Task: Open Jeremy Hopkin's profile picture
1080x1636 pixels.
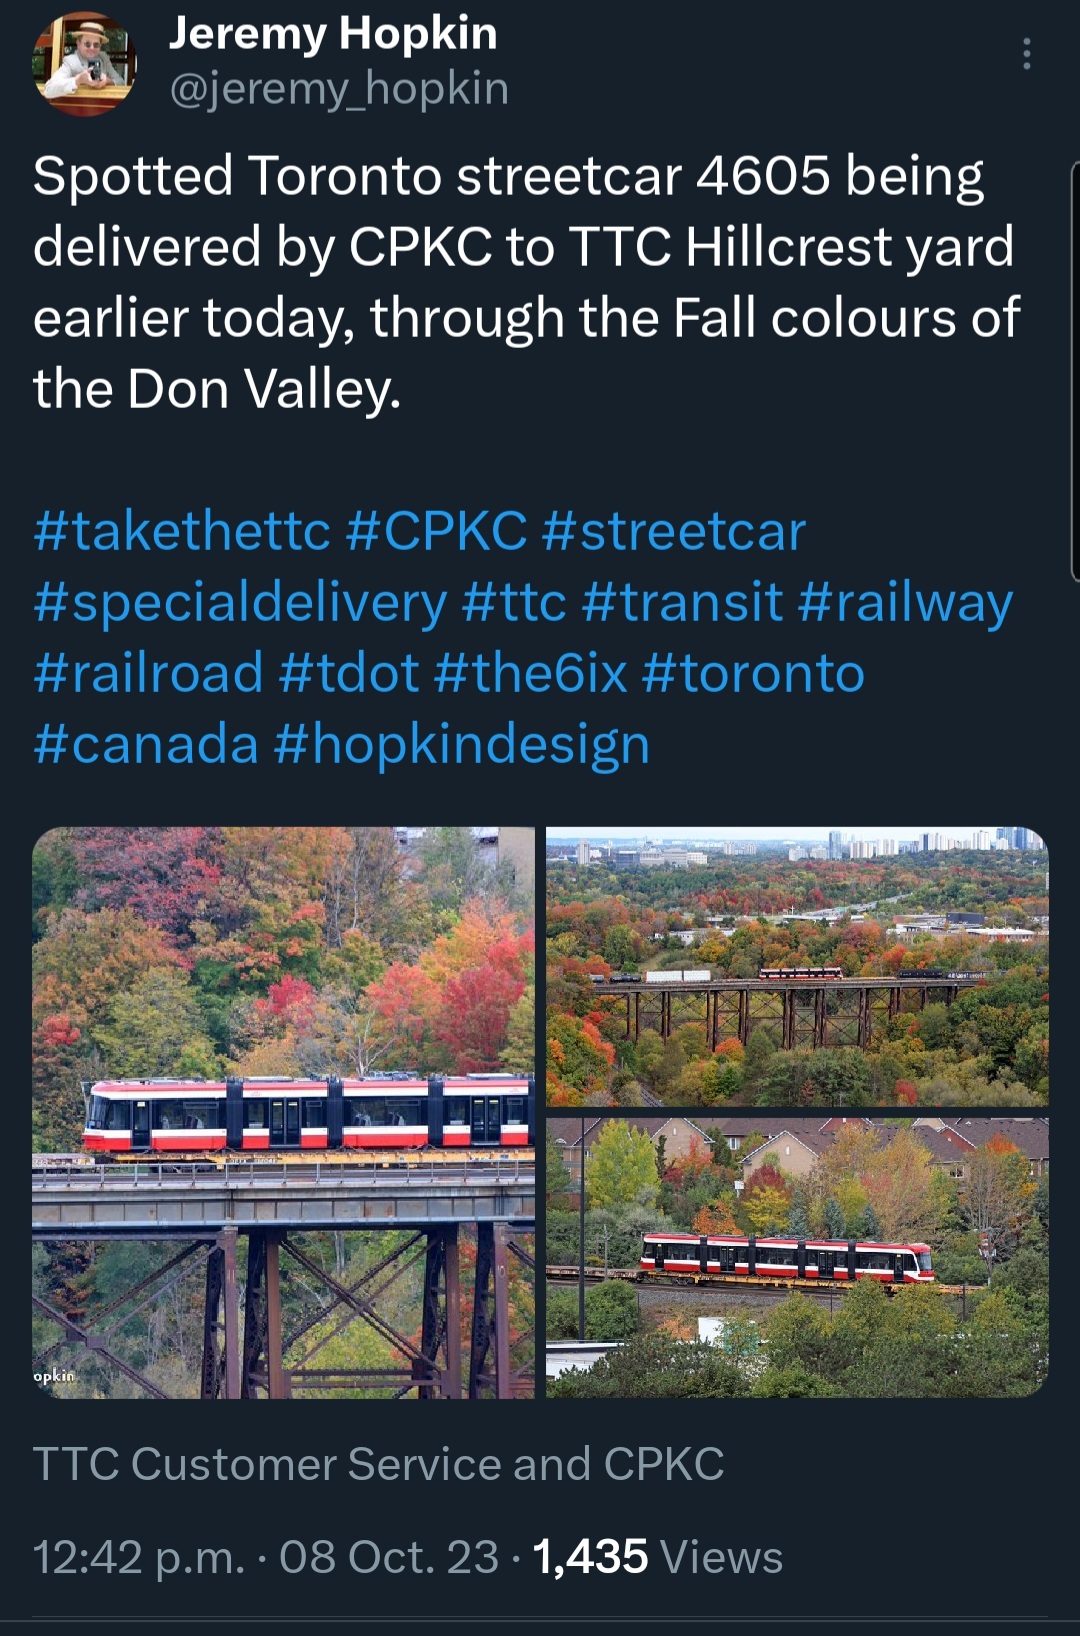Action: pos(84,64)
